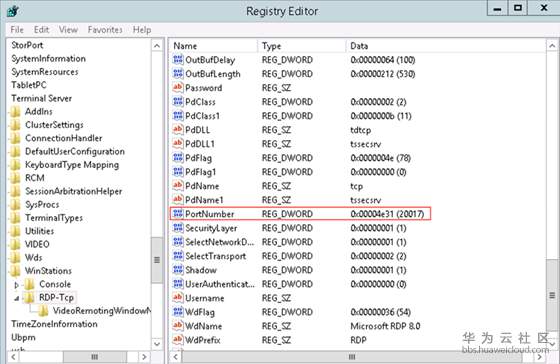The width and height of the screenshot is (560, 364).
Task: Select the Terminal Server tree item
Action: point(41,98)
